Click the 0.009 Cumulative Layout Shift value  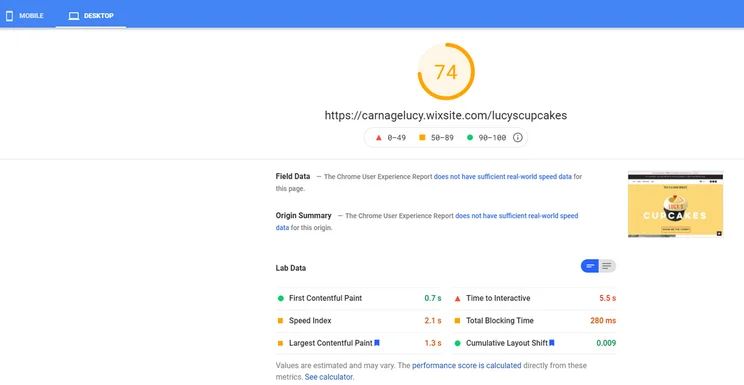(606, 343)
